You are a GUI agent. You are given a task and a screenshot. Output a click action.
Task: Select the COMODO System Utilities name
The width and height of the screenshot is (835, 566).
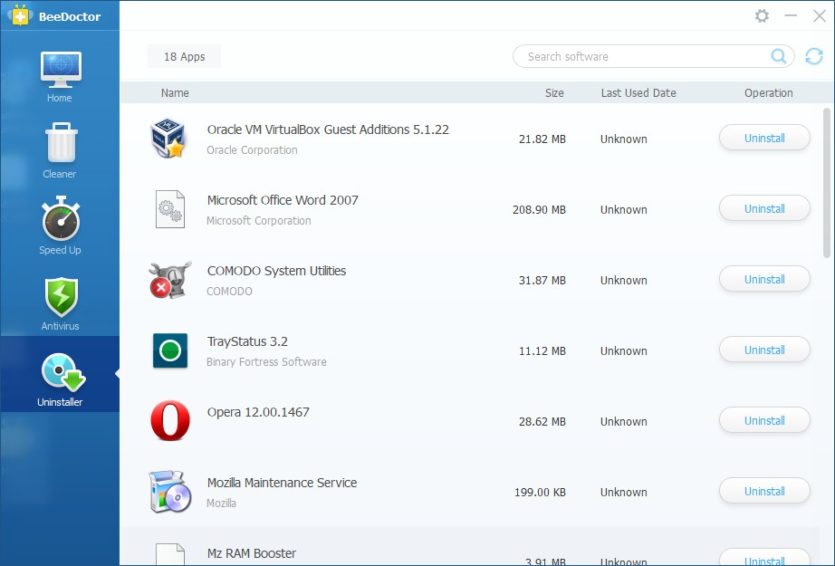(x=276, y=271)
